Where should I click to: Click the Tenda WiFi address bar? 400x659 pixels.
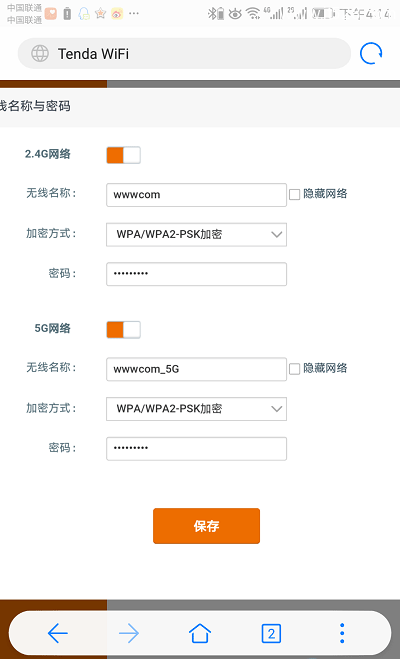coord(184,53)
